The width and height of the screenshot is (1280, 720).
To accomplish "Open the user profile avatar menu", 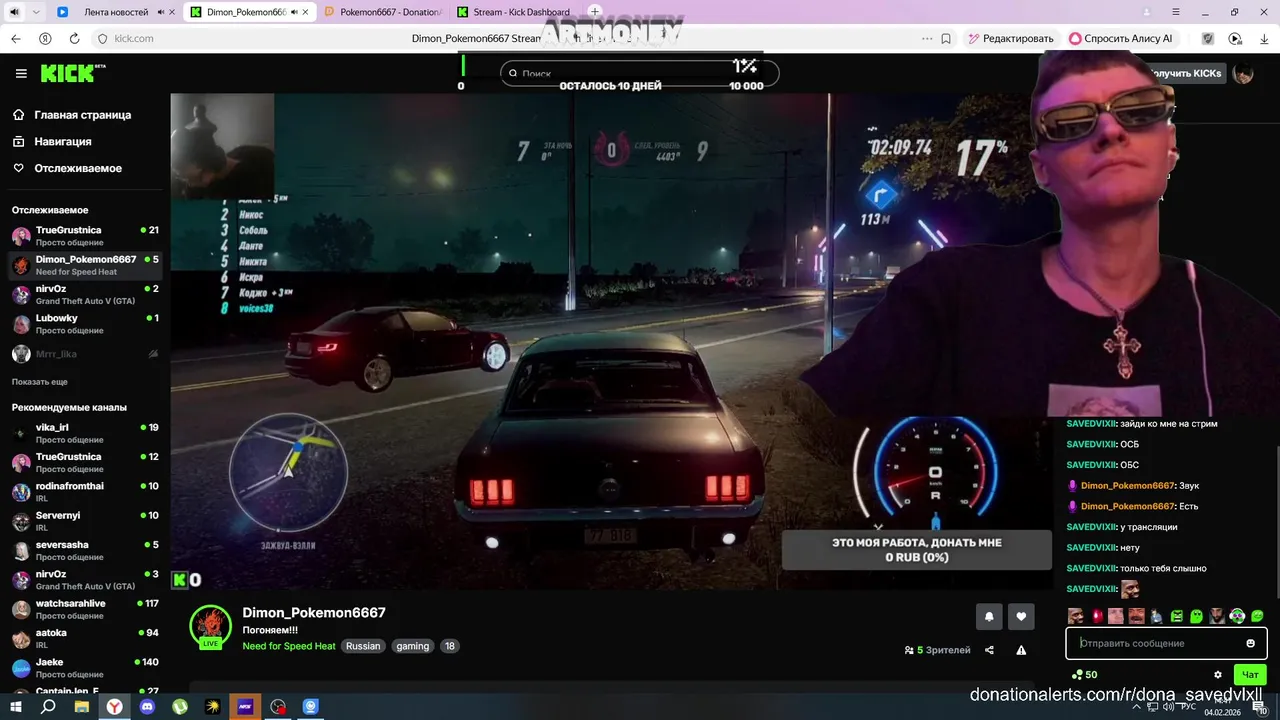I will coord(1243,73).
